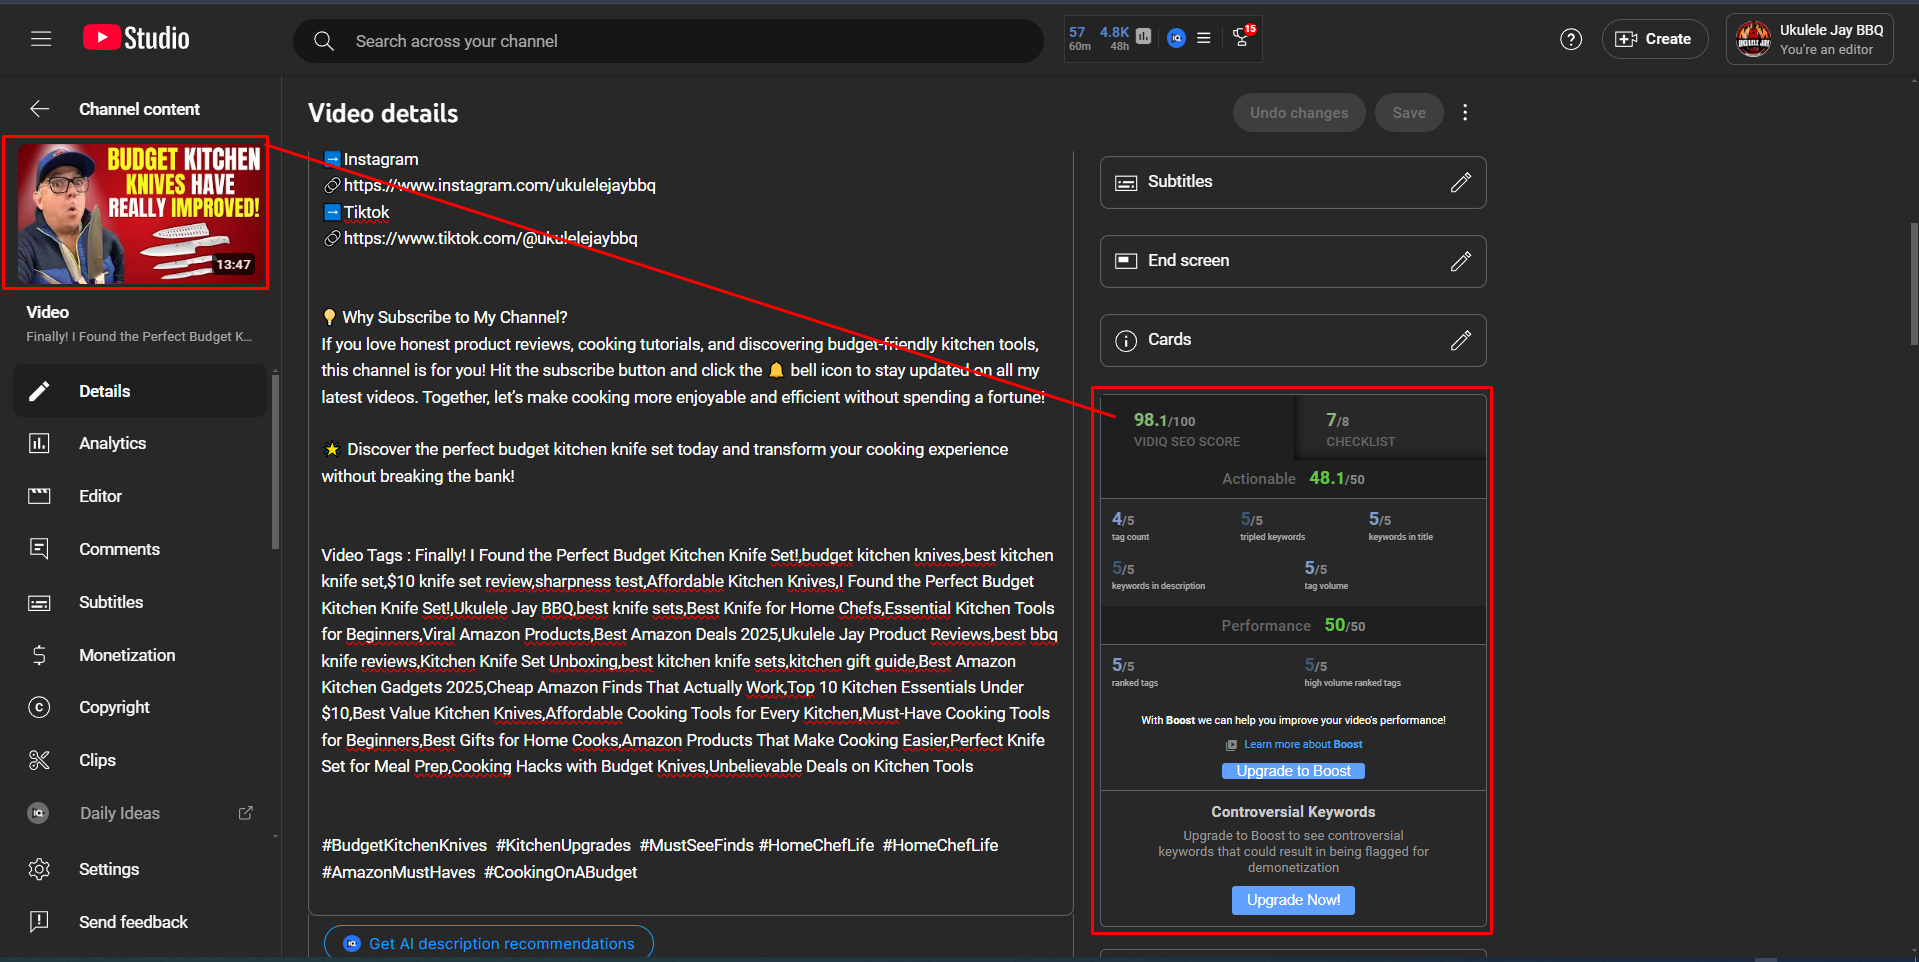Click the Instagram profile URL in description
This screenshot has height=962, width=1919.
pos(499,185)
